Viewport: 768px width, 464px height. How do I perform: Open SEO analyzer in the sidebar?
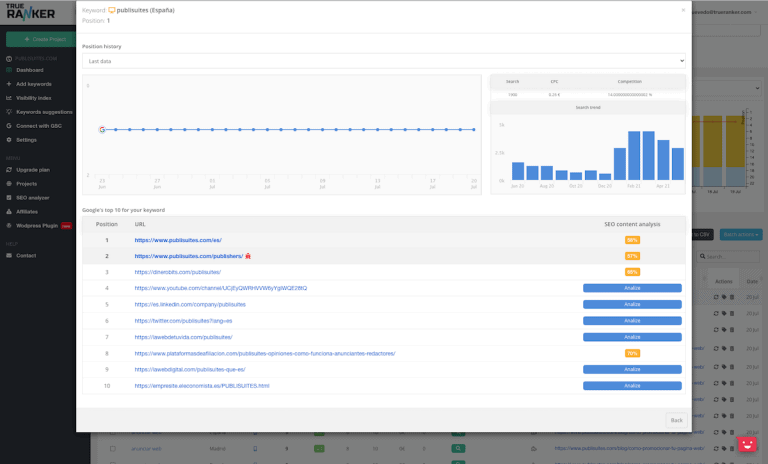(x=32, y=198)
